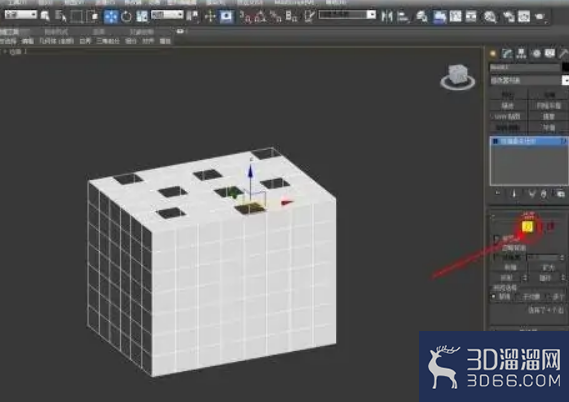The width and height of the screenshot is (569, 402).
Task: Open the Rendered Frame Window icon
Action: coord(524,16)
